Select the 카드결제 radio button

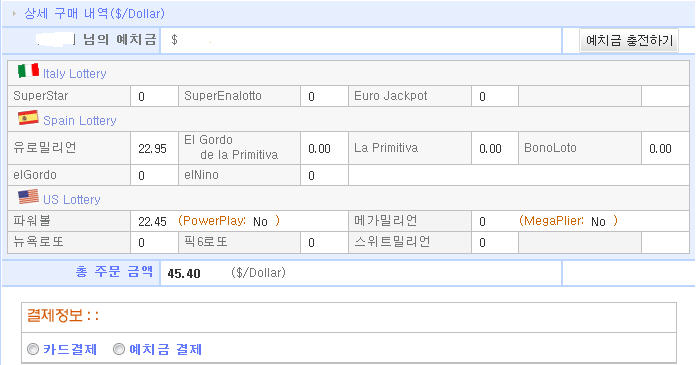tap(33, 349)
